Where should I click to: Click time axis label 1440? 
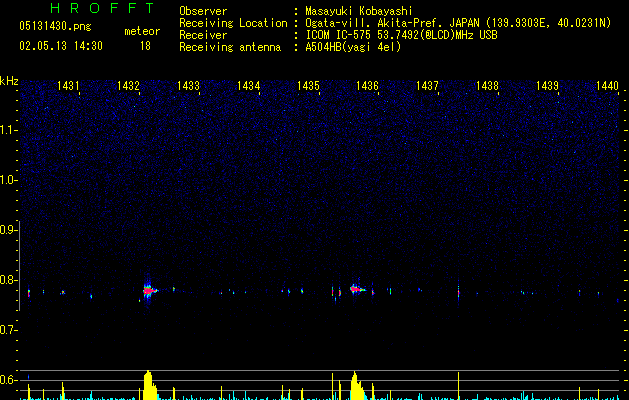click(607, 86)
